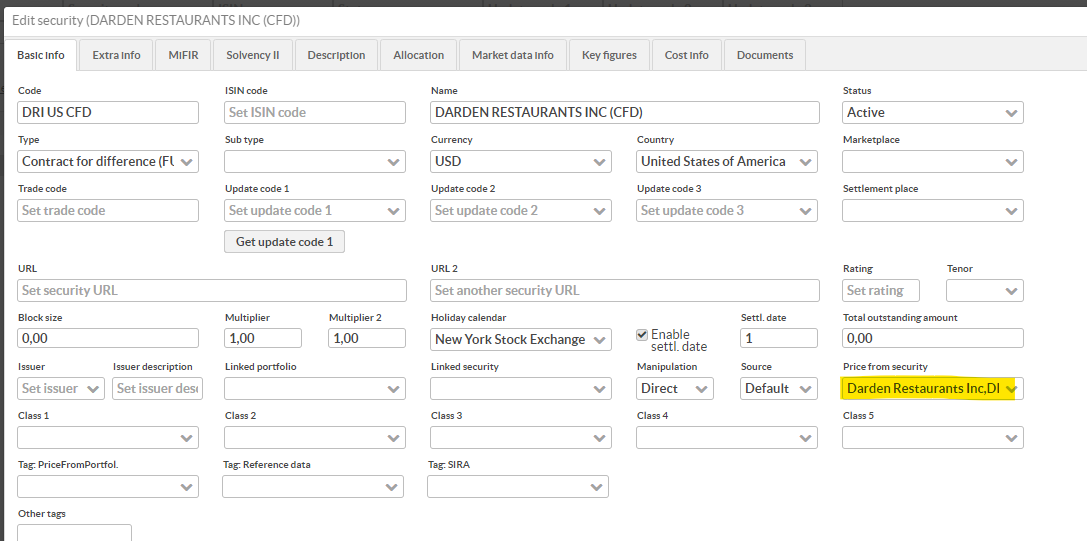Click the Block size field
The image size is (1087, 541).
point(108,338)
